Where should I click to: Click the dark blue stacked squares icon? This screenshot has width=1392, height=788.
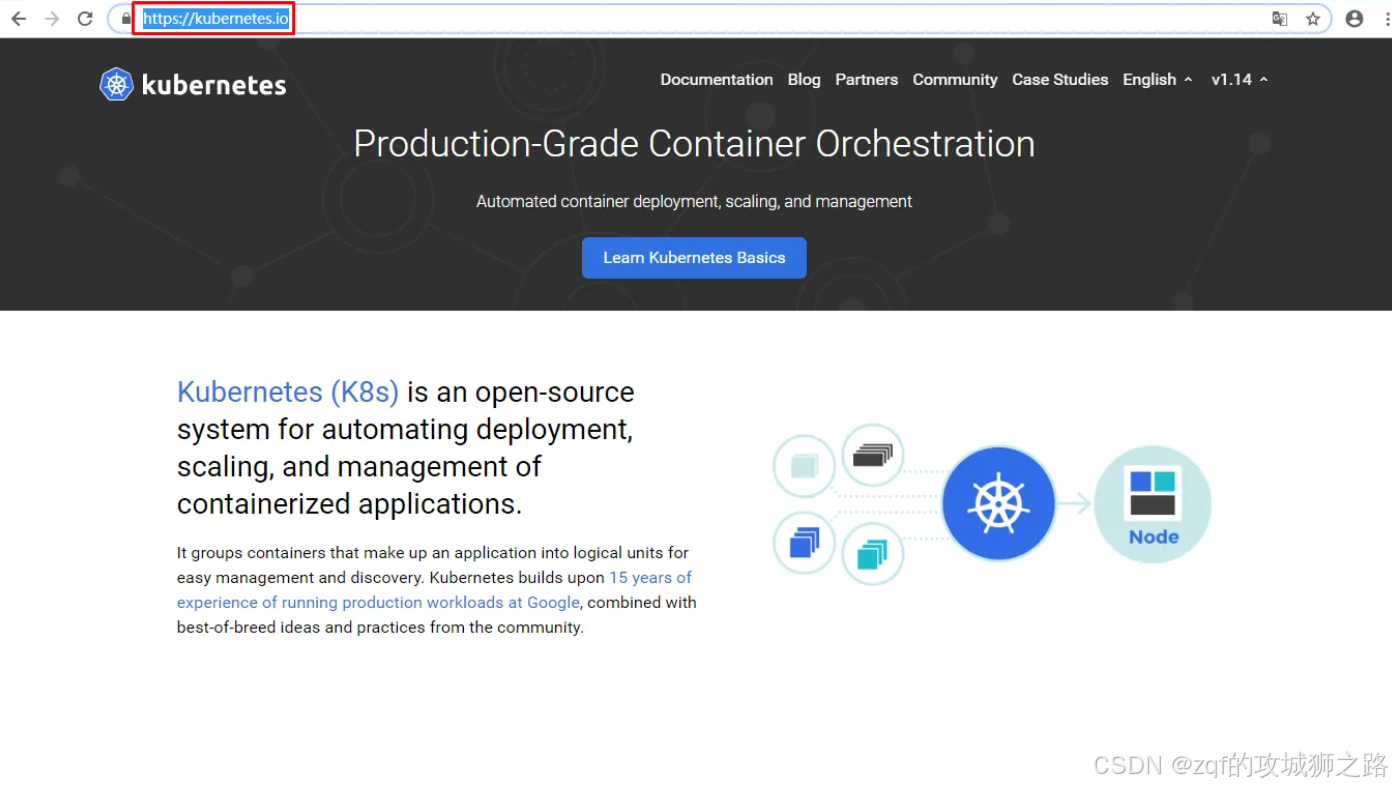804,542
